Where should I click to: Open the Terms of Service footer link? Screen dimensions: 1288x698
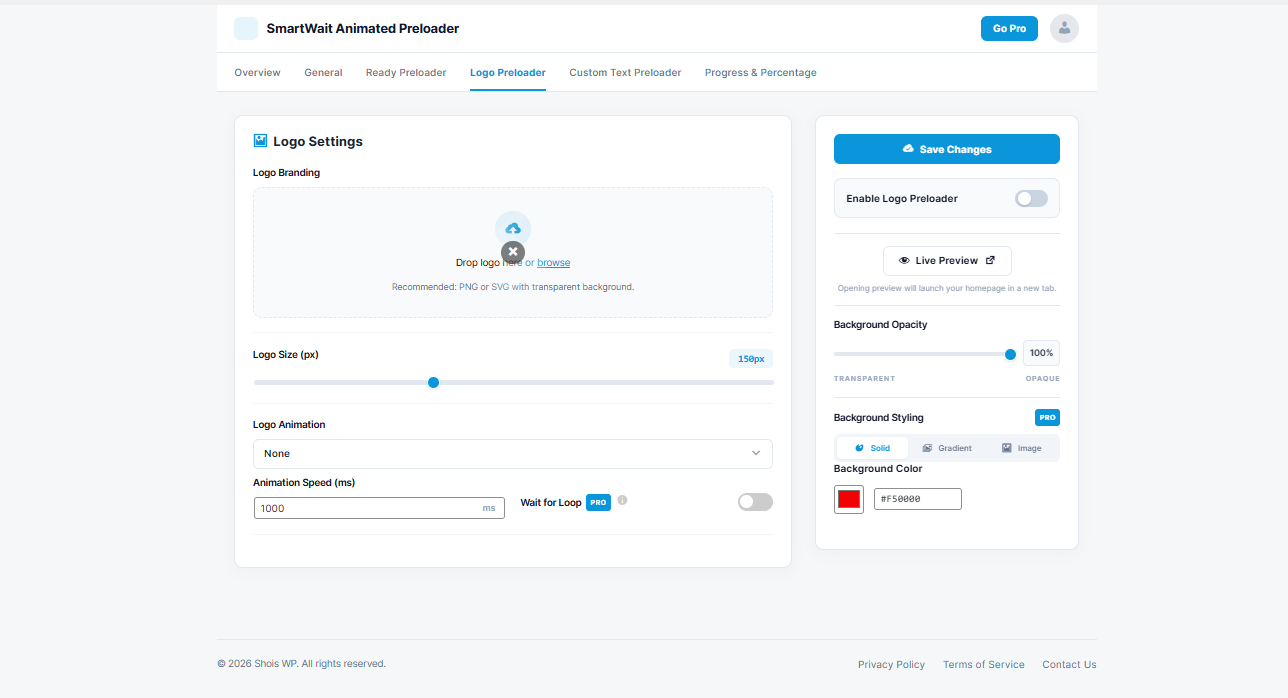click(984, 664)
